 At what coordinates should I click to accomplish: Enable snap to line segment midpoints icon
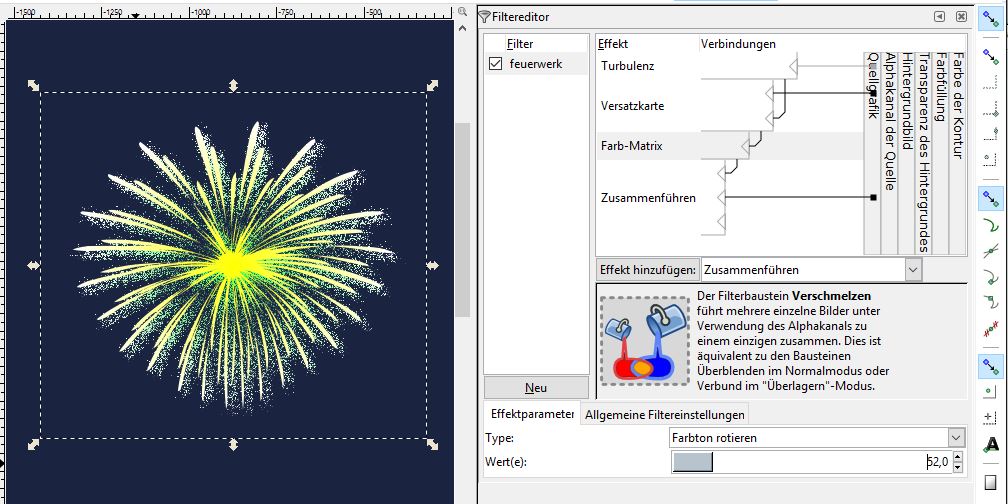click(990, 327)
